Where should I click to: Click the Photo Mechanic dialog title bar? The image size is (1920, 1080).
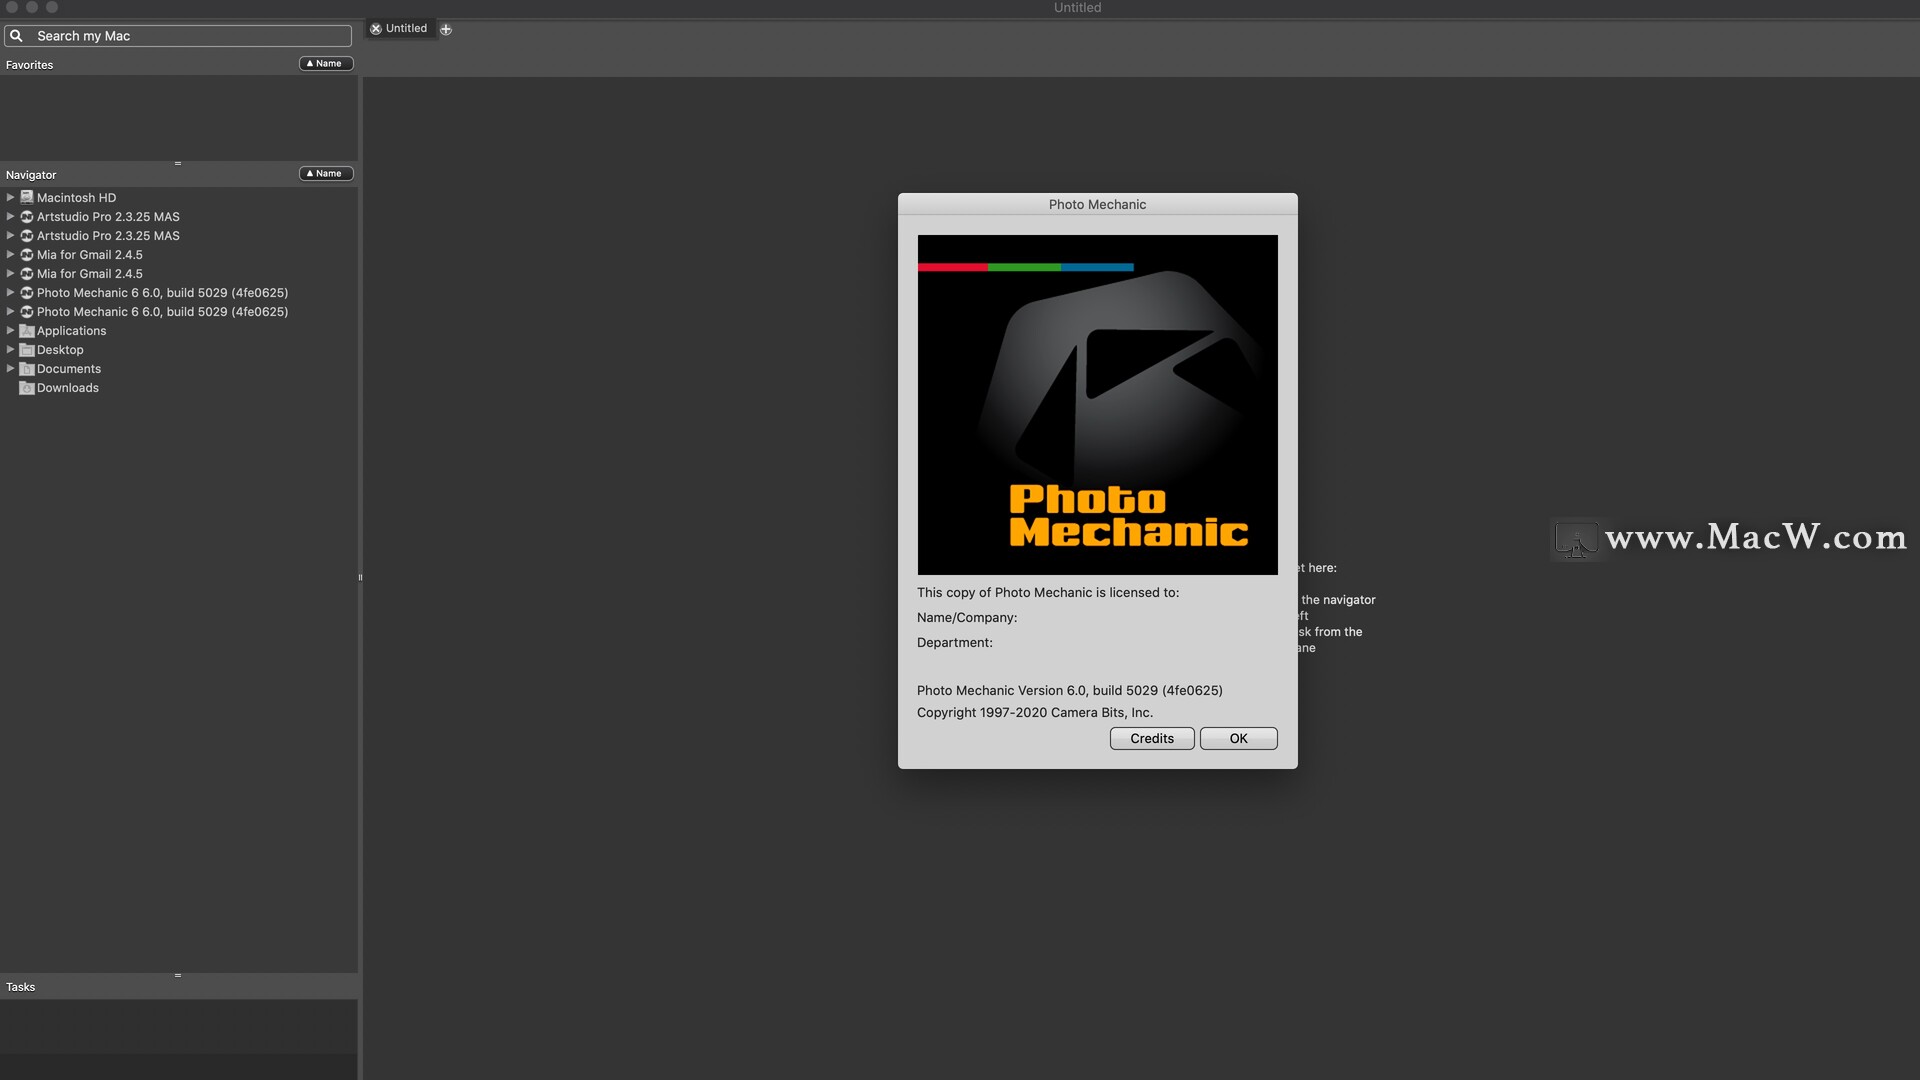coord(1097,204)
